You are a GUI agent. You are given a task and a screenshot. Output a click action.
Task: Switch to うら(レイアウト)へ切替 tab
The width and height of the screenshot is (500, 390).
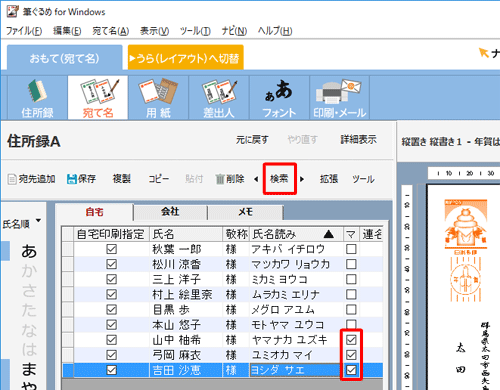(x=186, y=58)
